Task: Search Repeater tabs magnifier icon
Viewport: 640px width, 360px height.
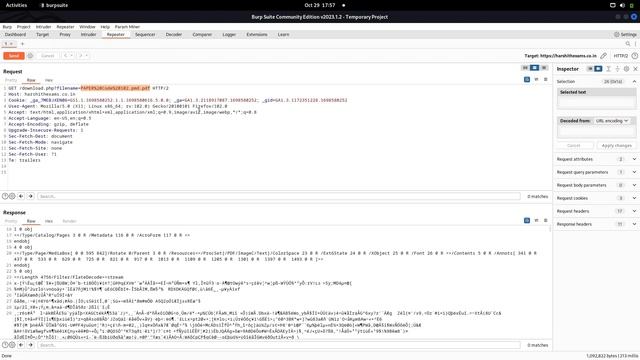Action: point(628,44)
